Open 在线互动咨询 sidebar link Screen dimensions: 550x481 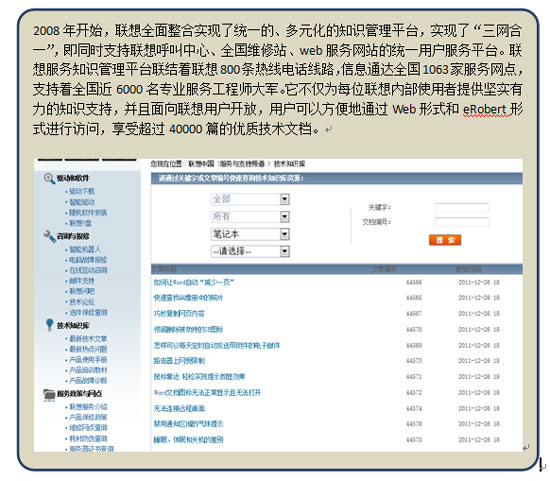tap(88, 270)
